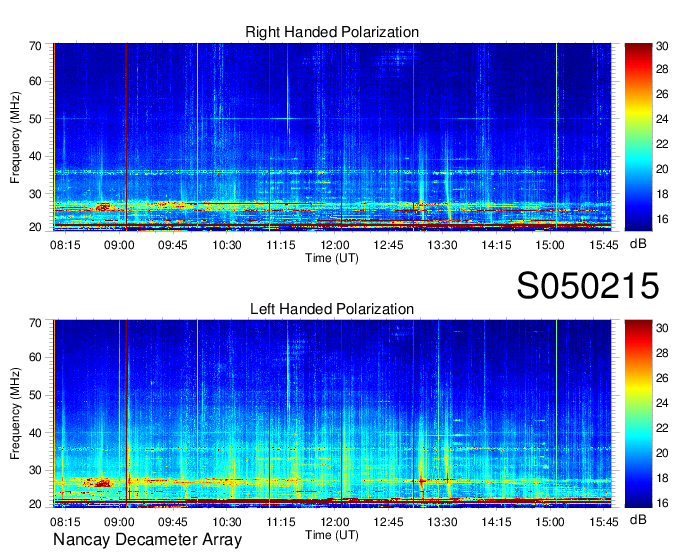Click the 09:00 time tick on bottom plot
This screenshot has width=680, height=552.
point(119,522)
